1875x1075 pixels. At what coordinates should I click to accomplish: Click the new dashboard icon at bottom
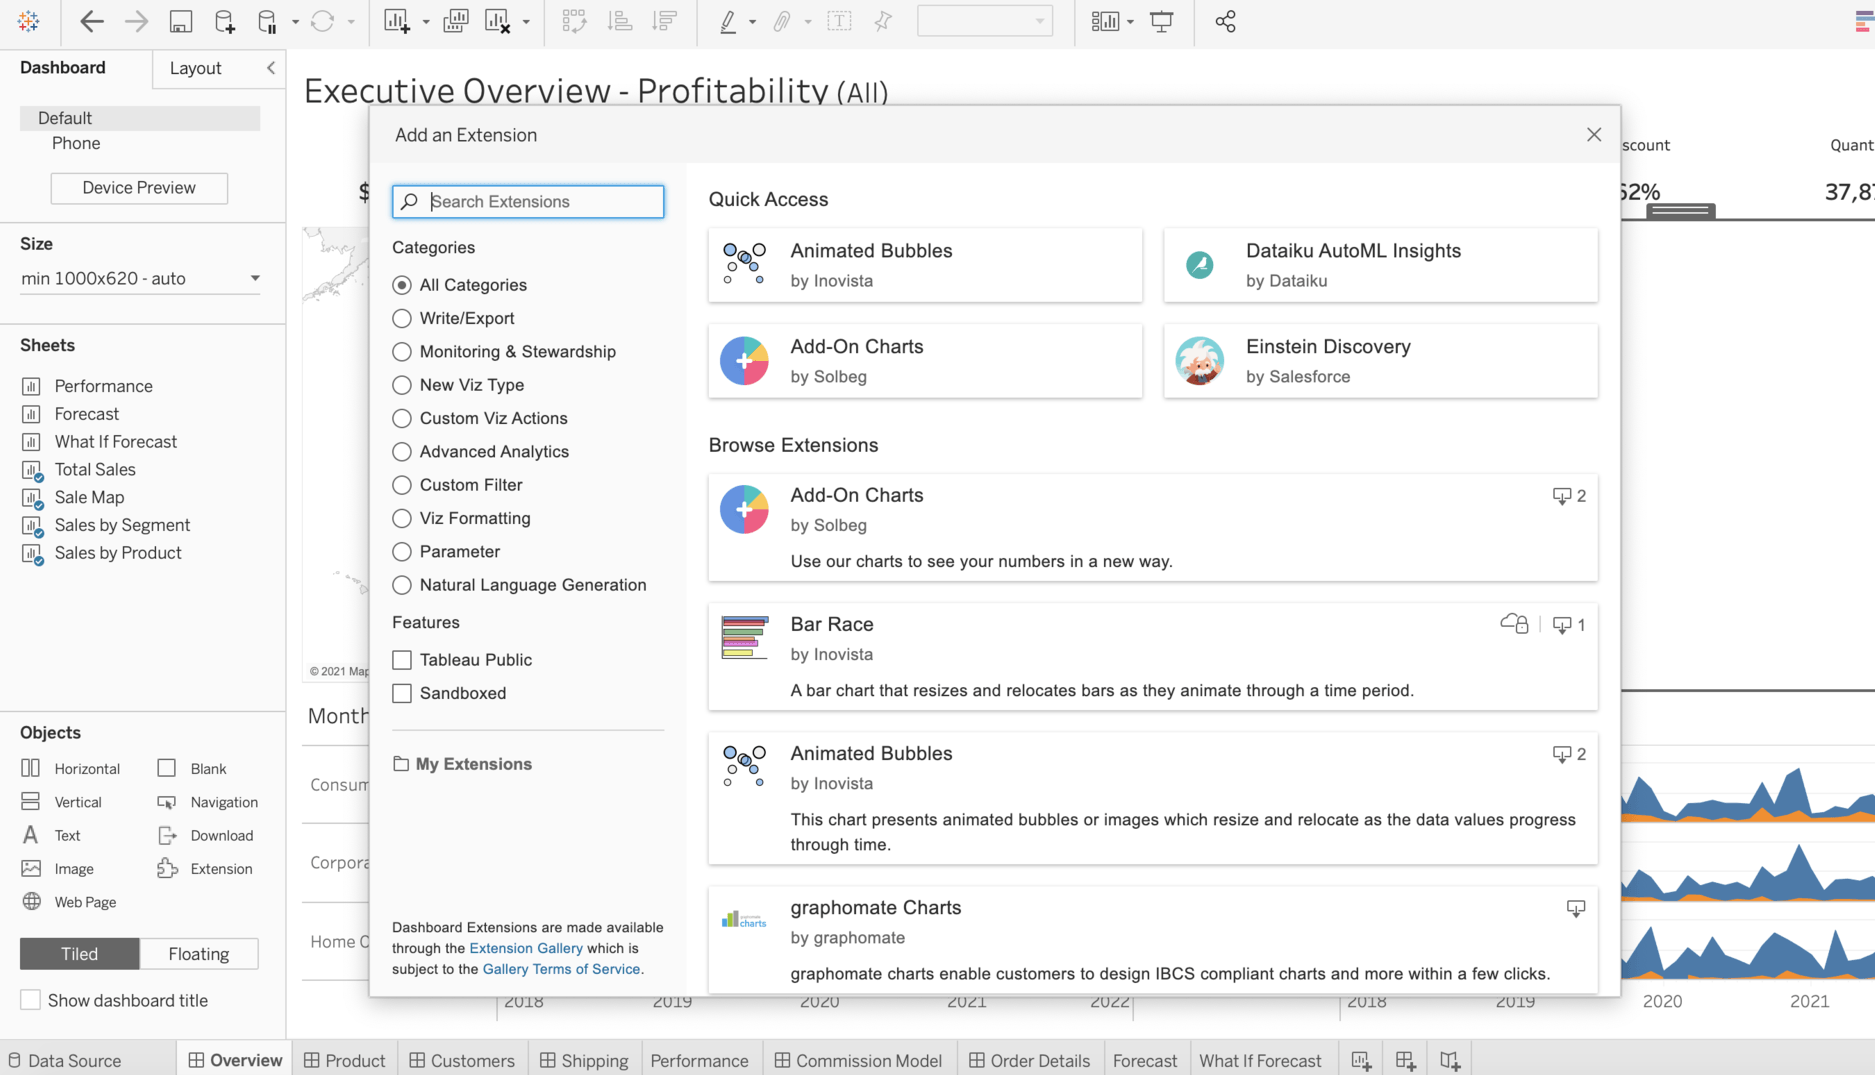[1405, 1060]
